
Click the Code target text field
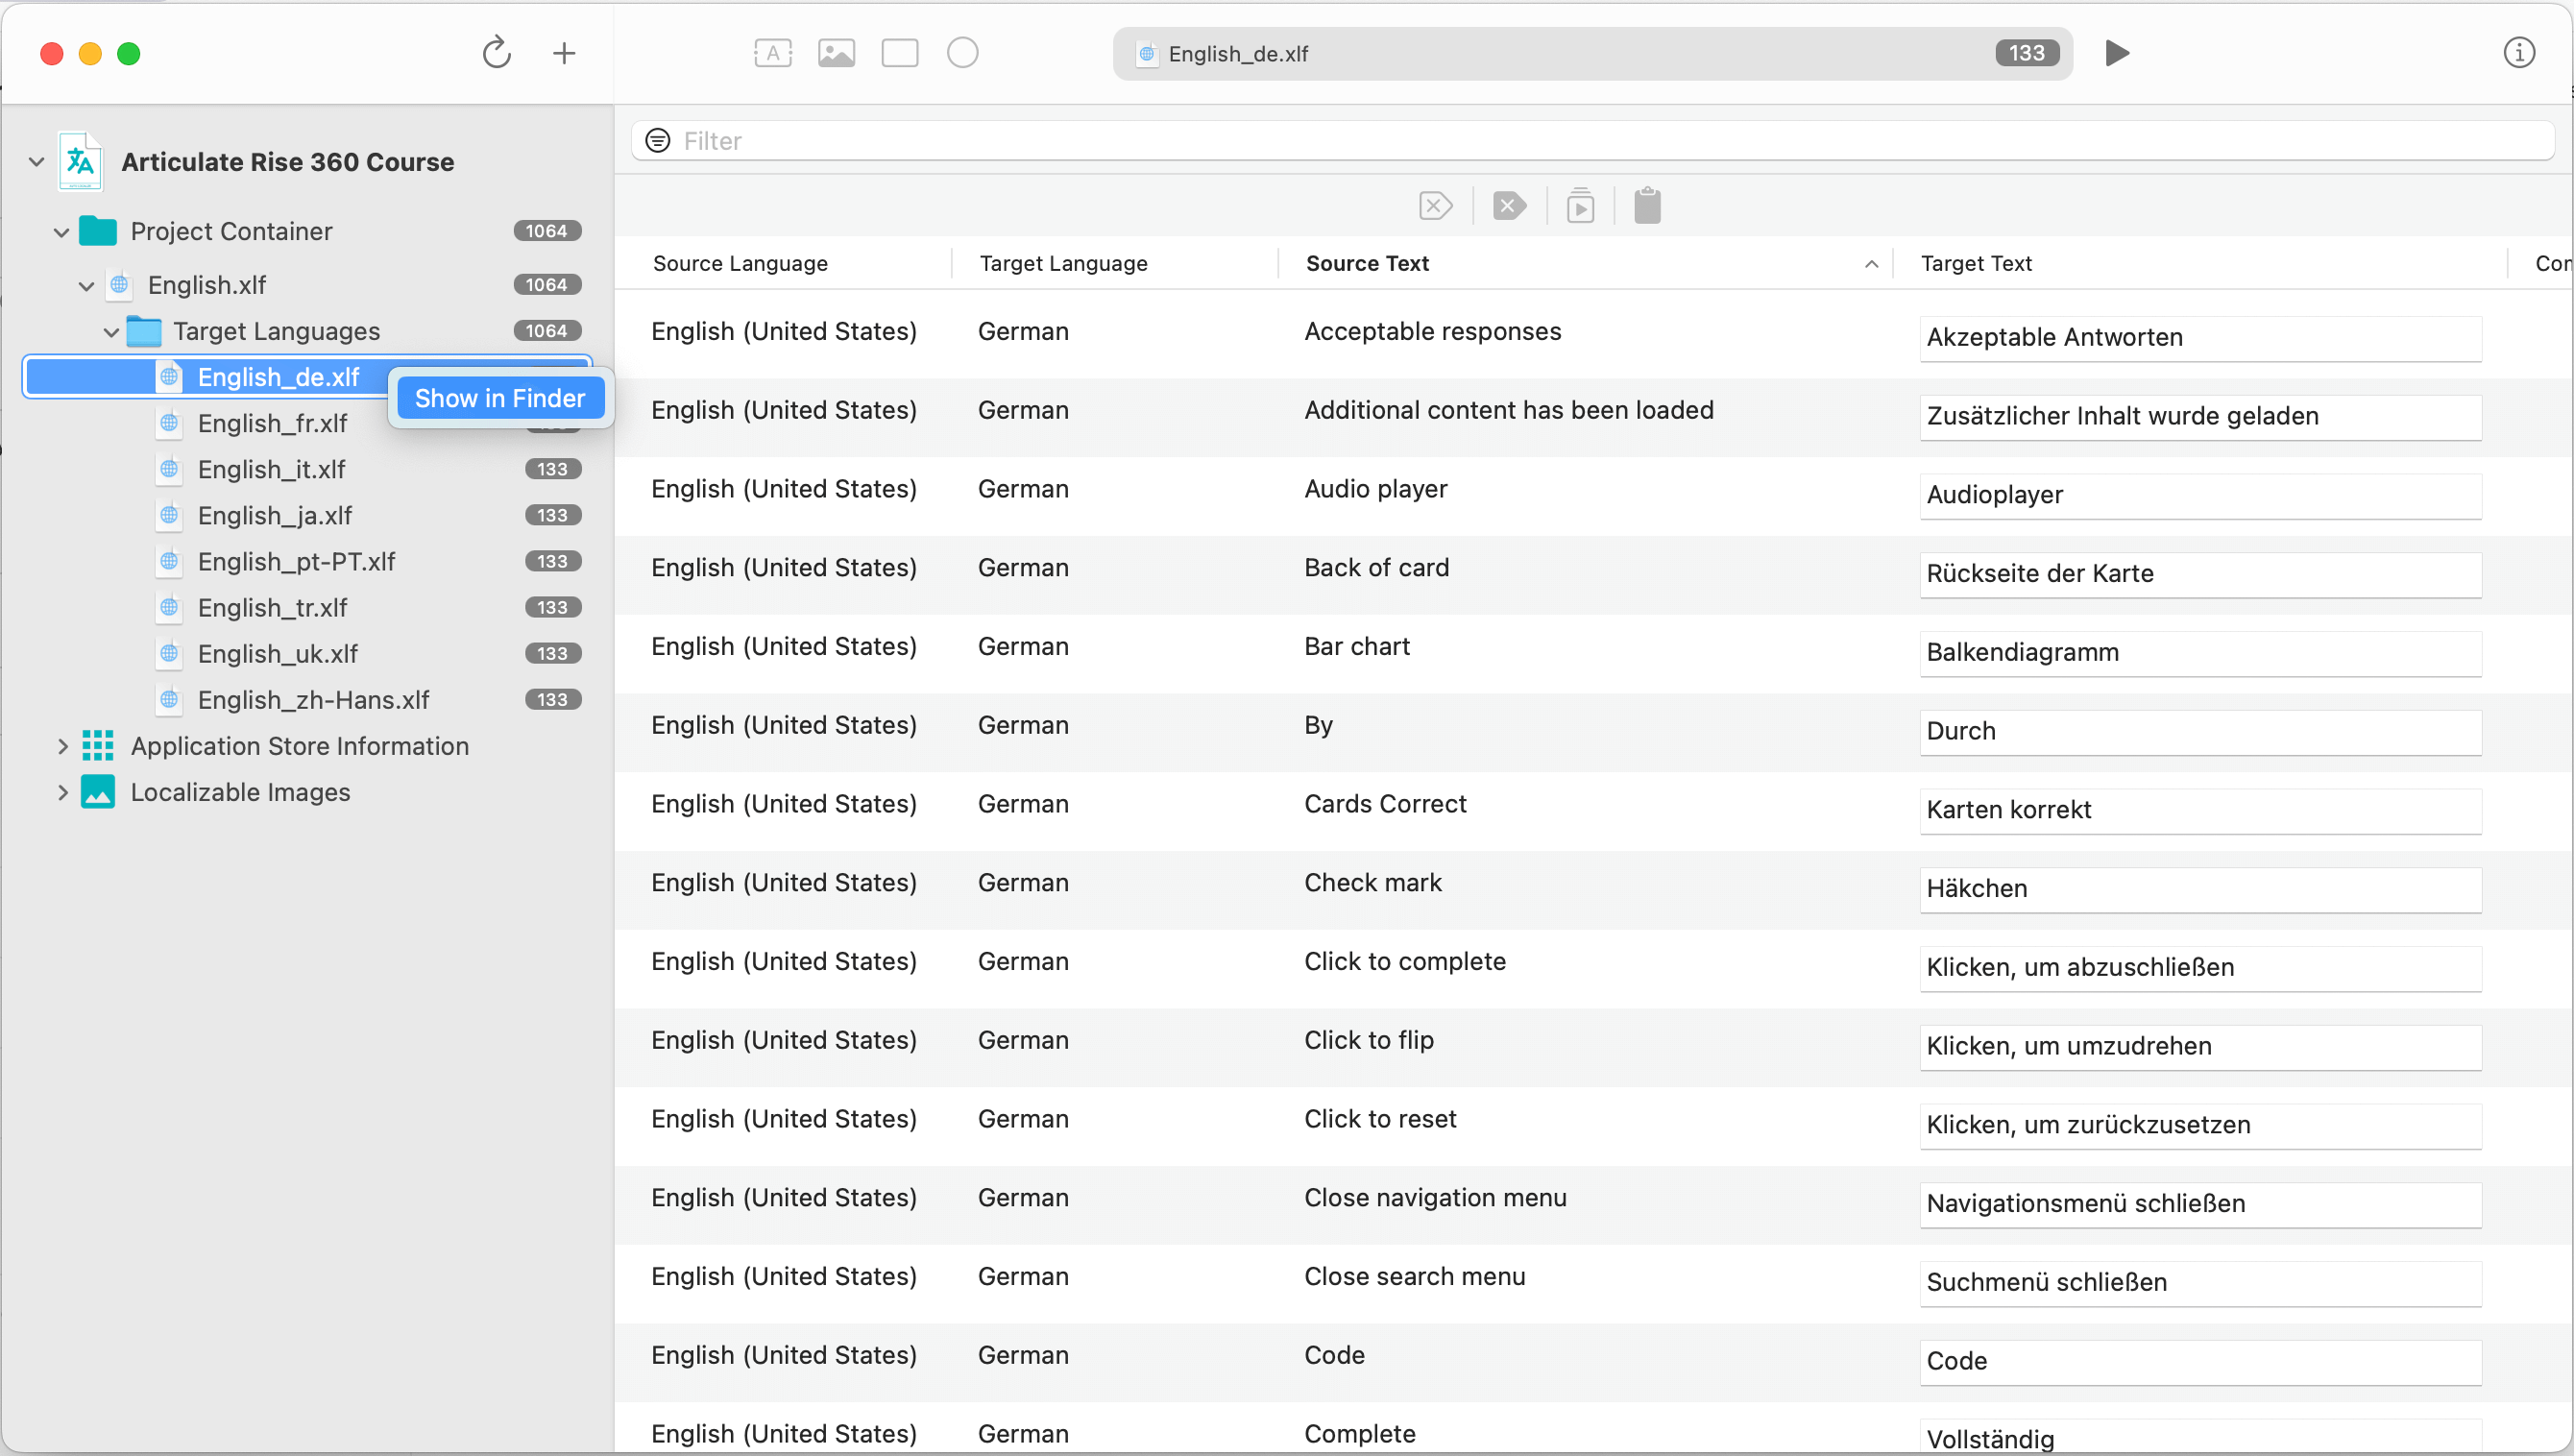pos(2200,1362)
